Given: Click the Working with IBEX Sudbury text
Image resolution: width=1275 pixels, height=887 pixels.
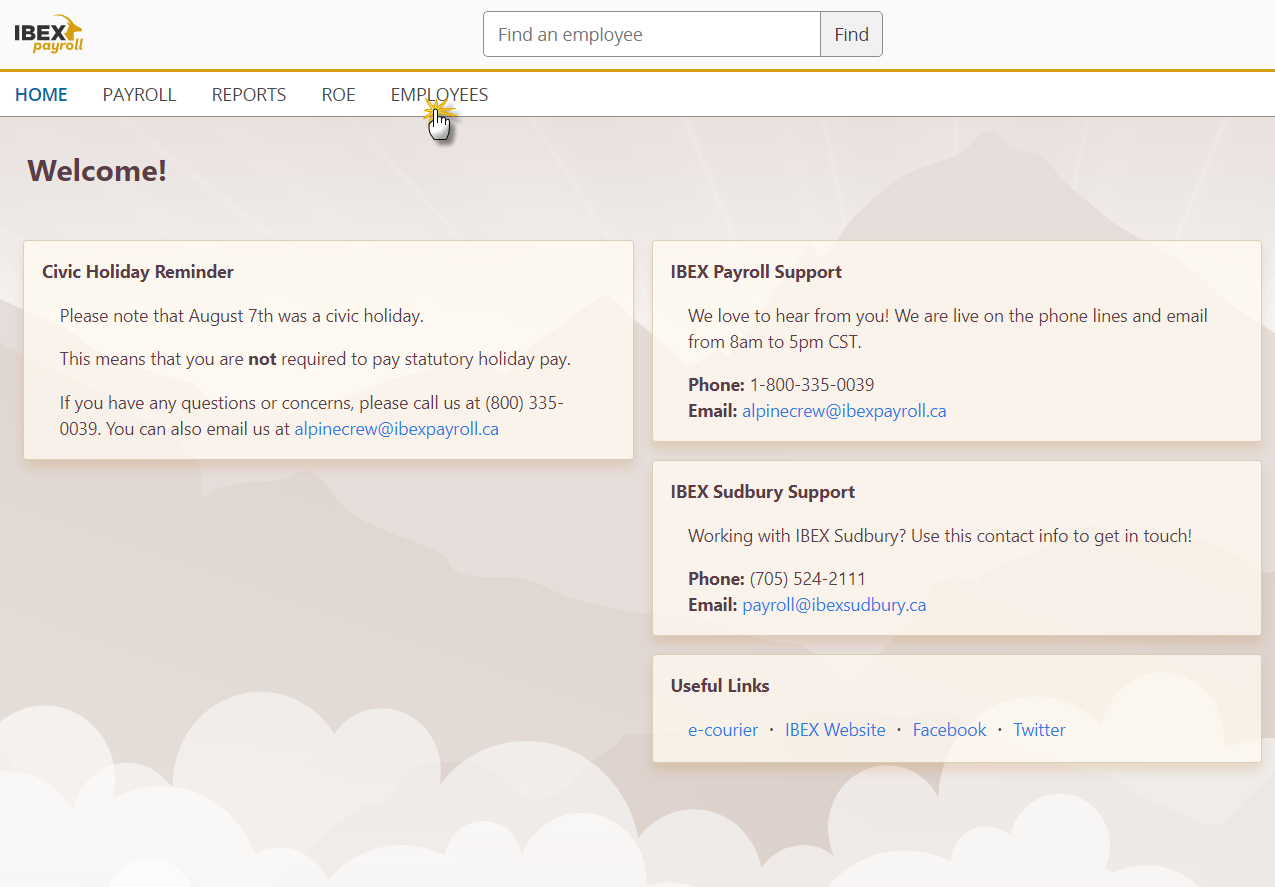Looking at the screenshot, I should click(940, 536).
